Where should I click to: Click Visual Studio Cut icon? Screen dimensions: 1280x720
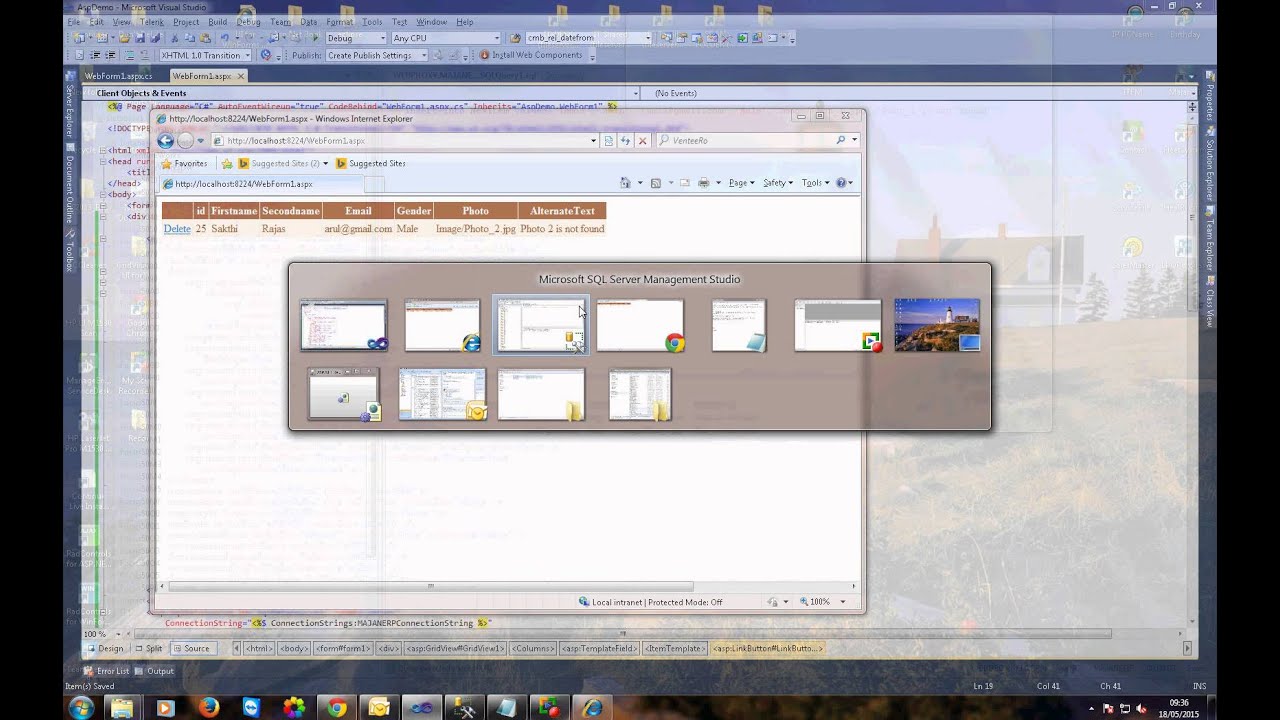175,38
